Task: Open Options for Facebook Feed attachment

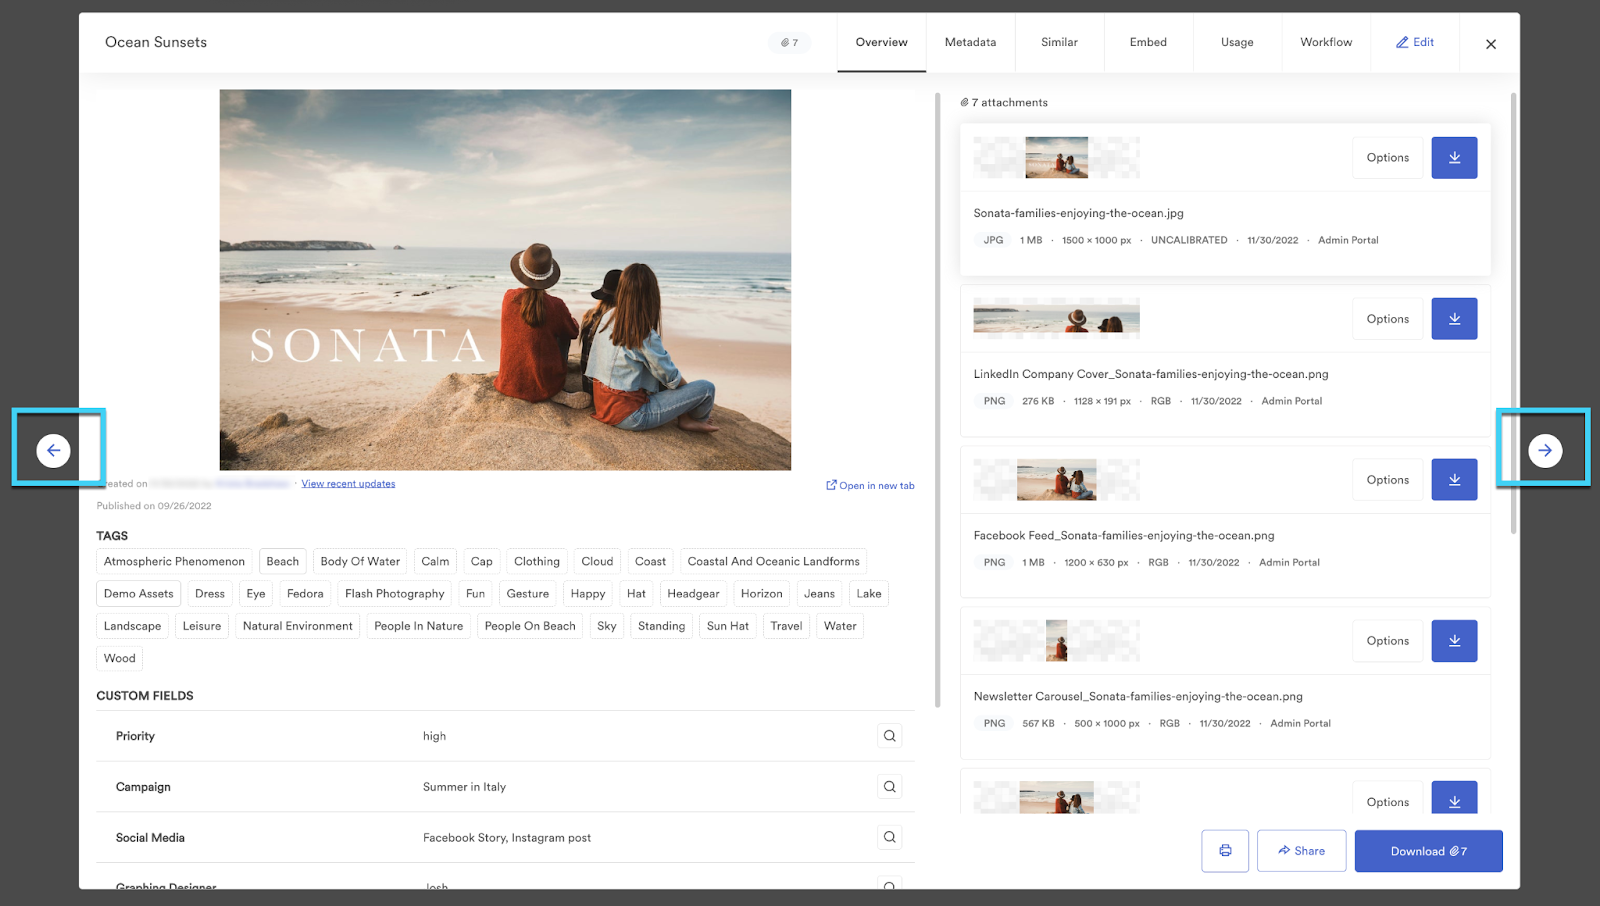Action: (1388, 480)
